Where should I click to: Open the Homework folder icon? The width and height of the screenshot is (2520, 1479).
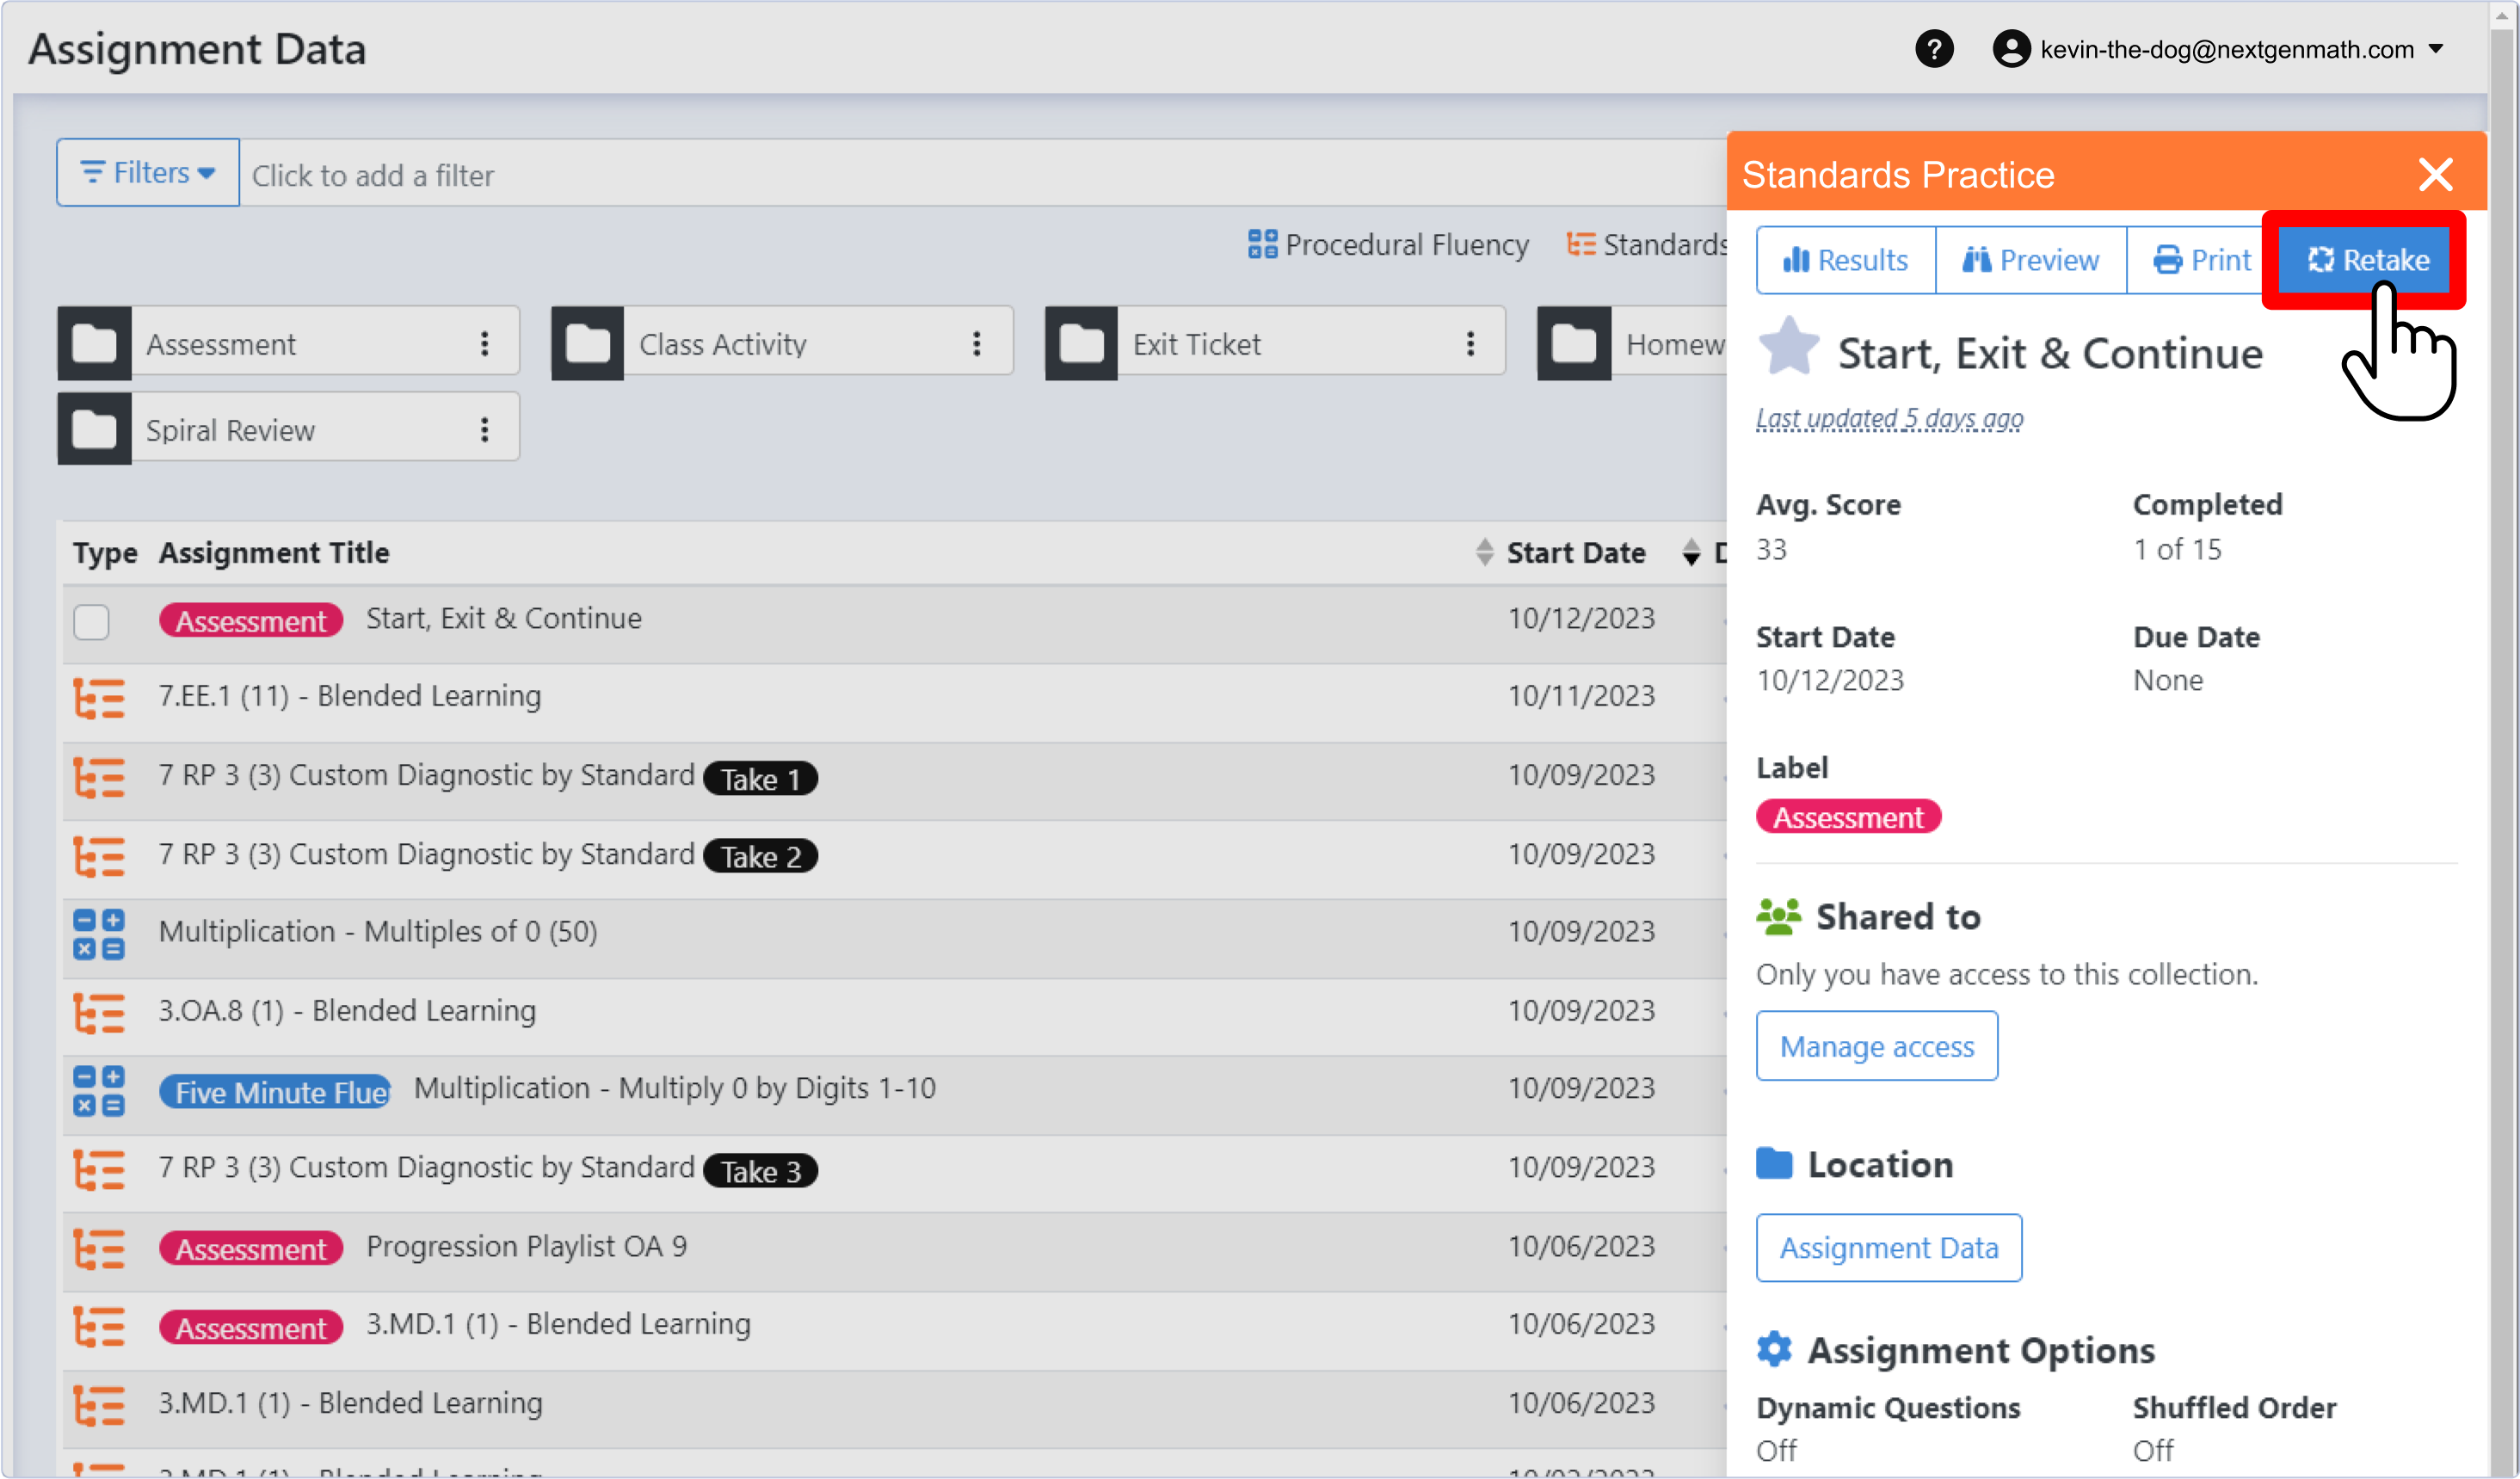(x=1574, y=344)
